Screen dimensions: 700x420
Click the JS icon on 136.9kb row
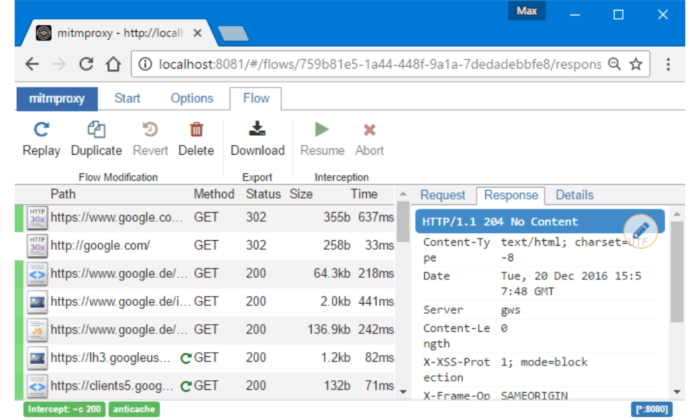point(37,330)
